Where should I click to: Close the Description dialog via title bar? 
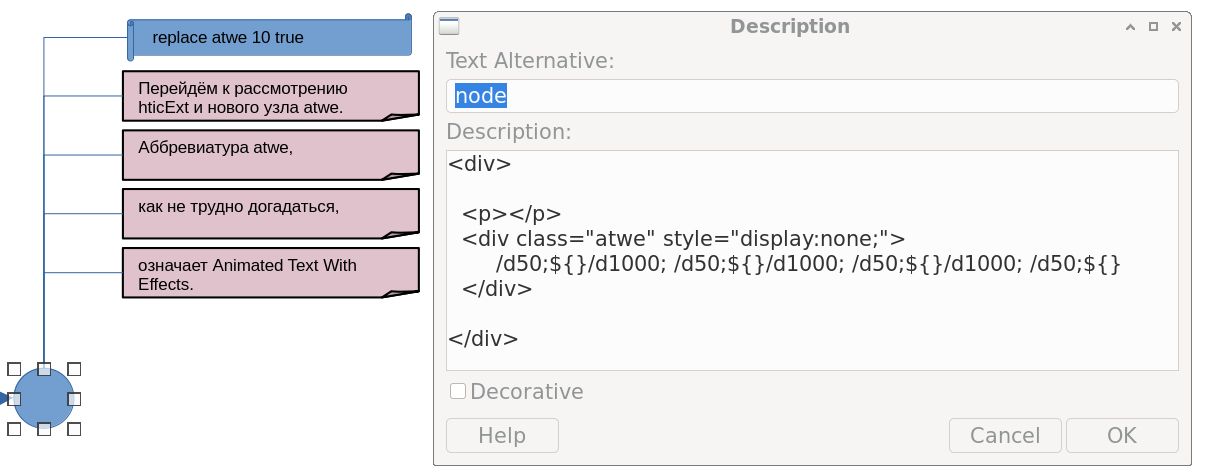1176,27
